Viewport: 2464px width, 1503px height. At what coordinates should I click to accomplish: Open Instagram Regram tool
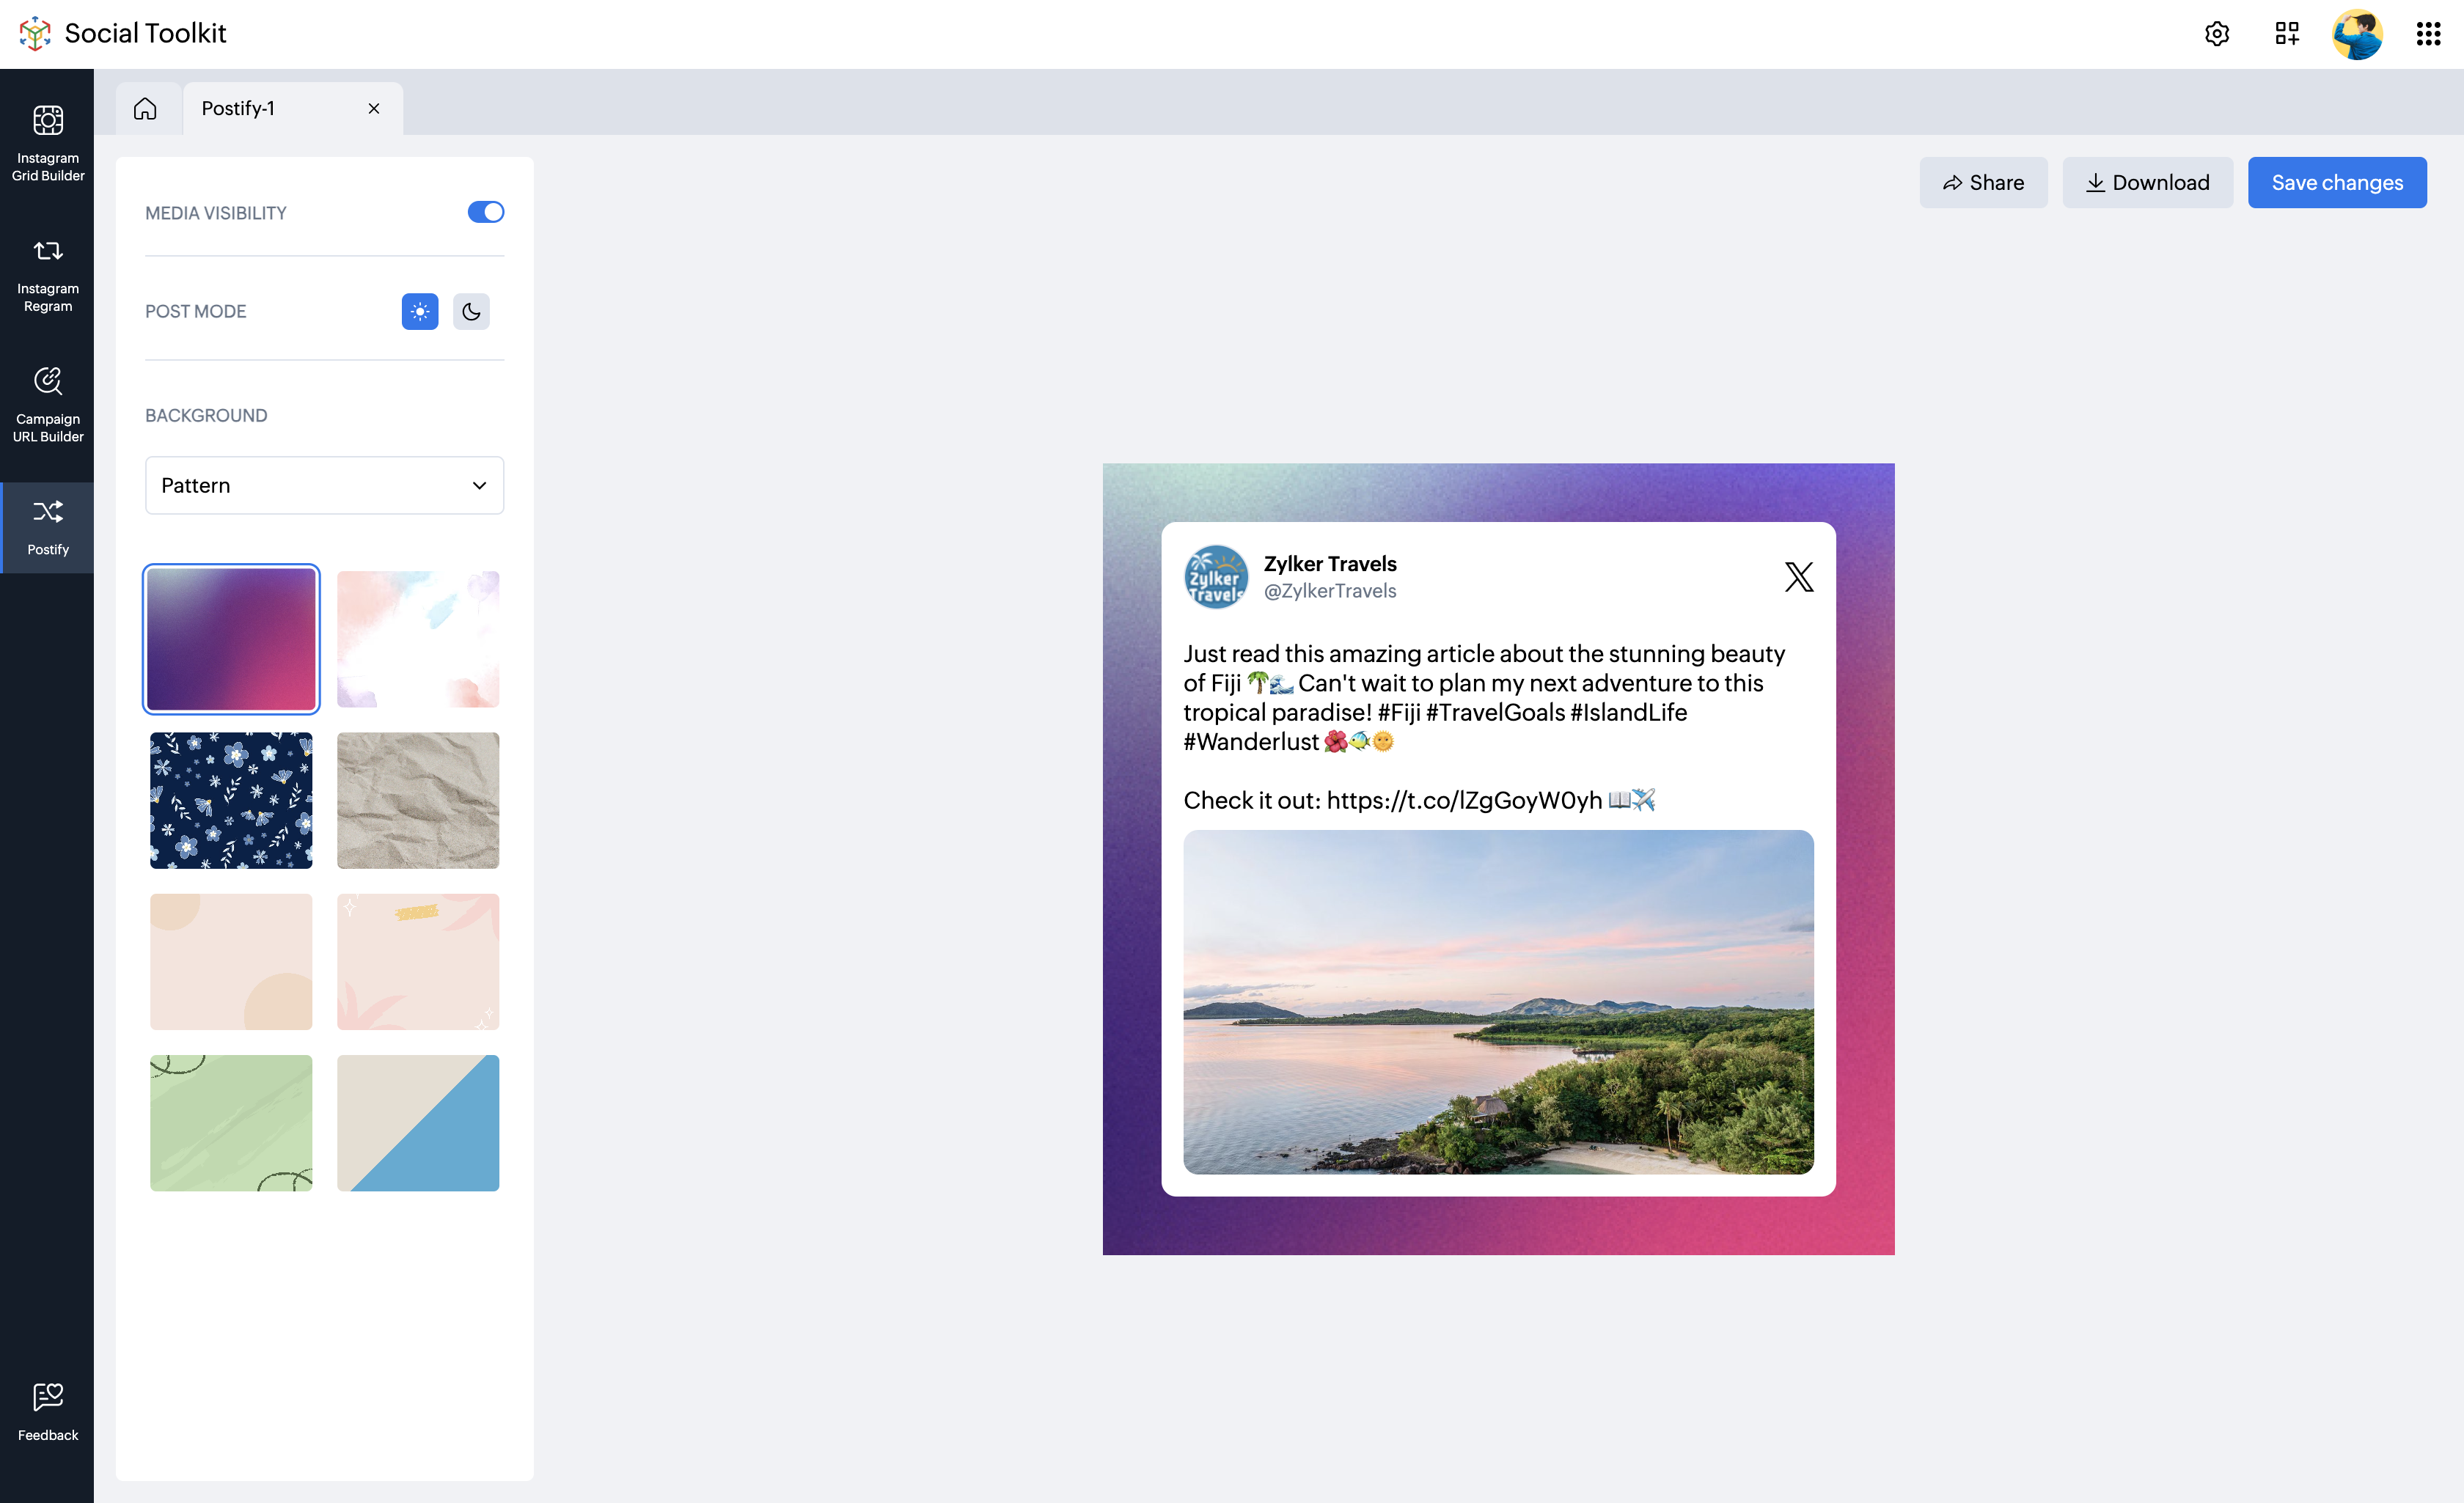click(47, 273)
